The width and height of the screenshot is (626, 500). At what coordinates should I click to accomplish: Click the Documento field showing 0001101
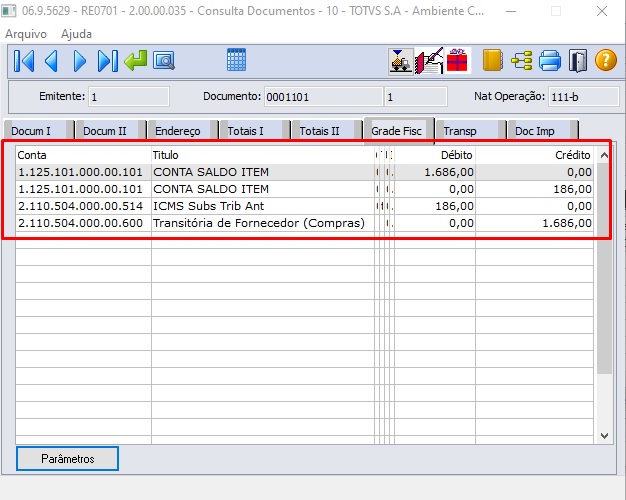click(323, 97)
